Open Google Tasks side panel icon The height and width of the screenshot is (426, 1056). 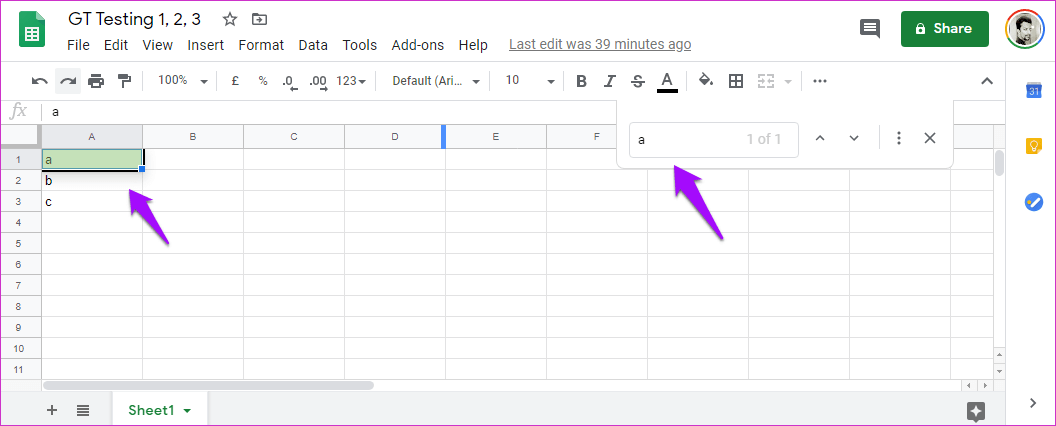click(x=1034, y=202)
